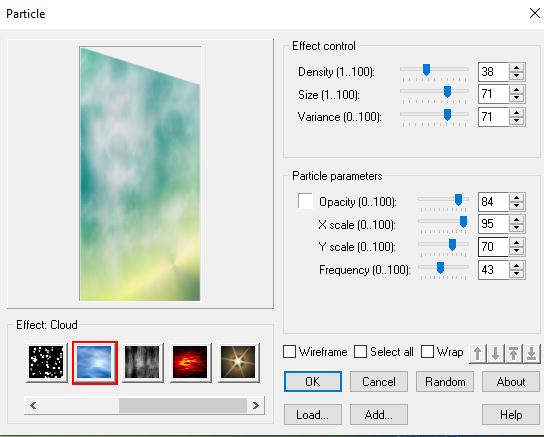Click the Random button
The image size is (544, 437).
point(445,382)
